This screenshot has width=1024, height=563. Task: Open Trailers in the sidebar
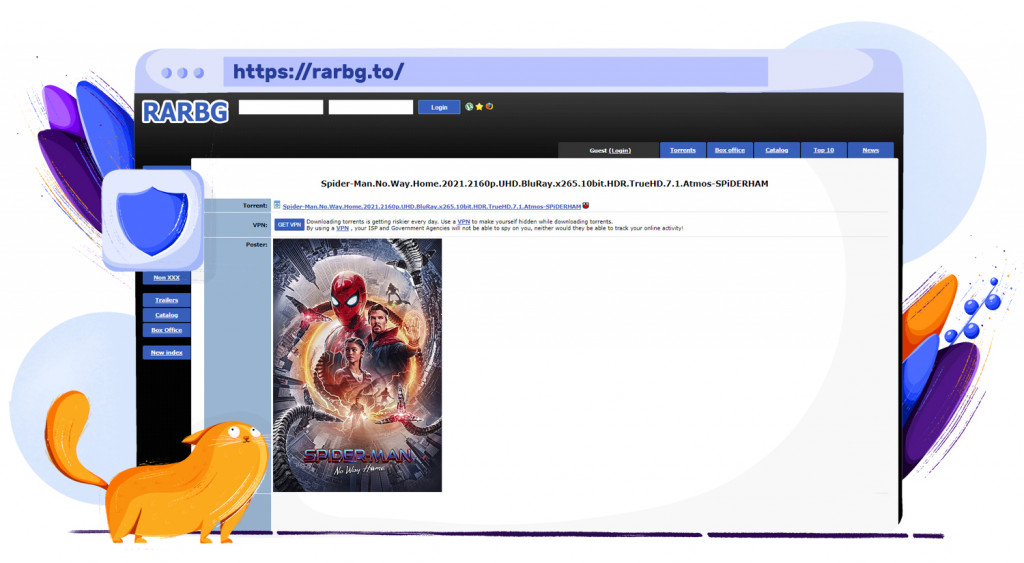[167, 300]
